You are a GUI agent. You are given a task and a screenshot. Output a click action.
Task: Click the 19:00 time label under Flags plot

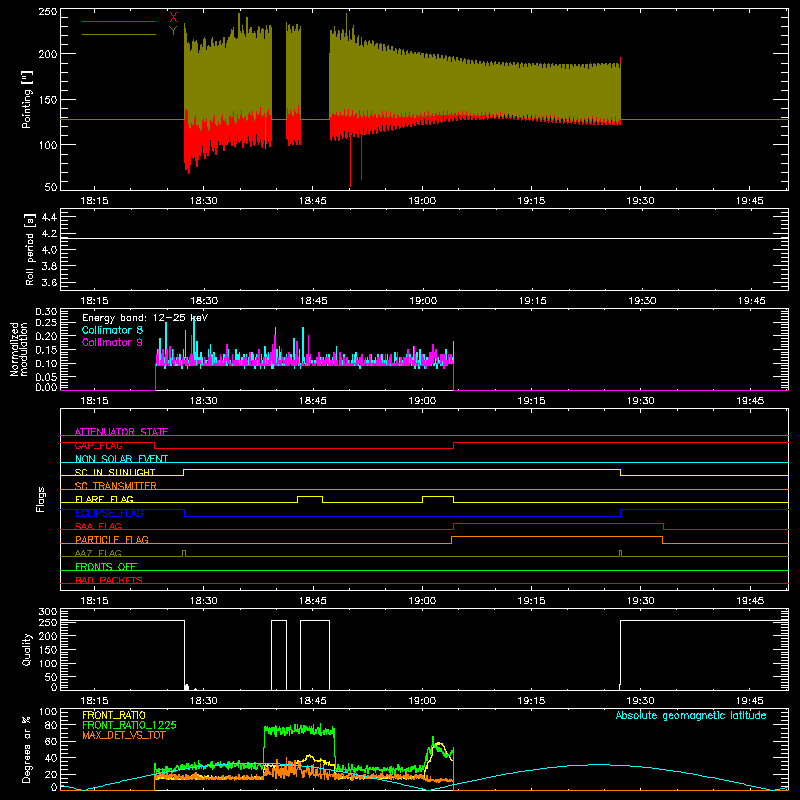(422, 601)
